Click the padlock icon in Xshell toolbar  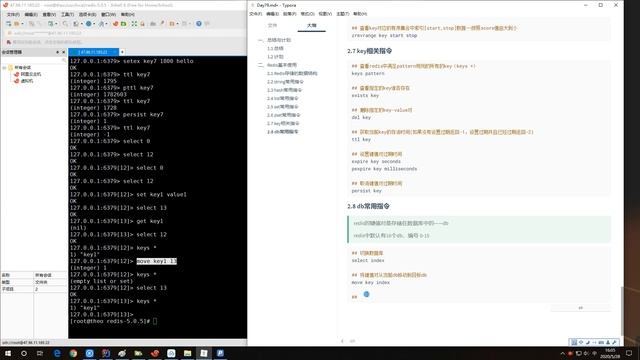[142, 24]
